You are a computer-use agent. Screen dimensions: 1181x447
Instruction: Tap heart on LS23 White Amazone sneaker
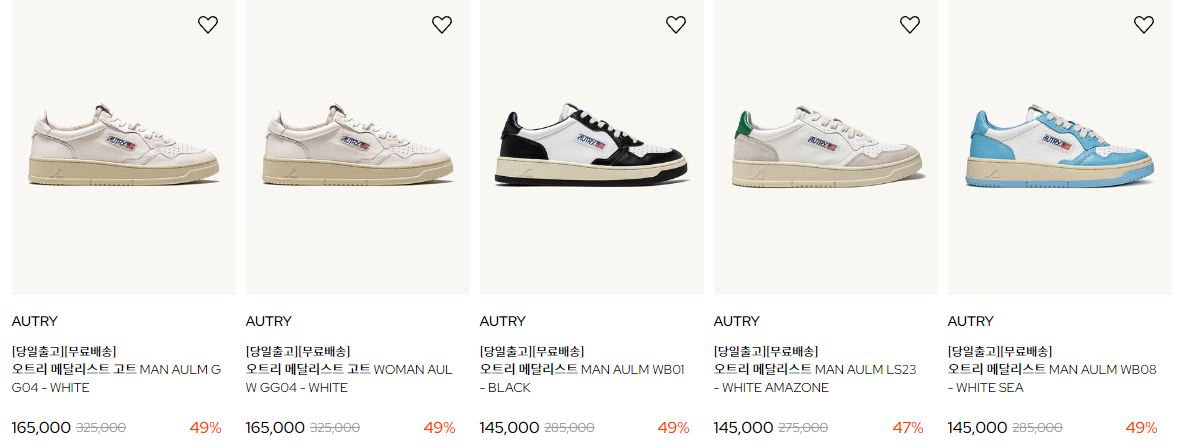coord(910,25)
